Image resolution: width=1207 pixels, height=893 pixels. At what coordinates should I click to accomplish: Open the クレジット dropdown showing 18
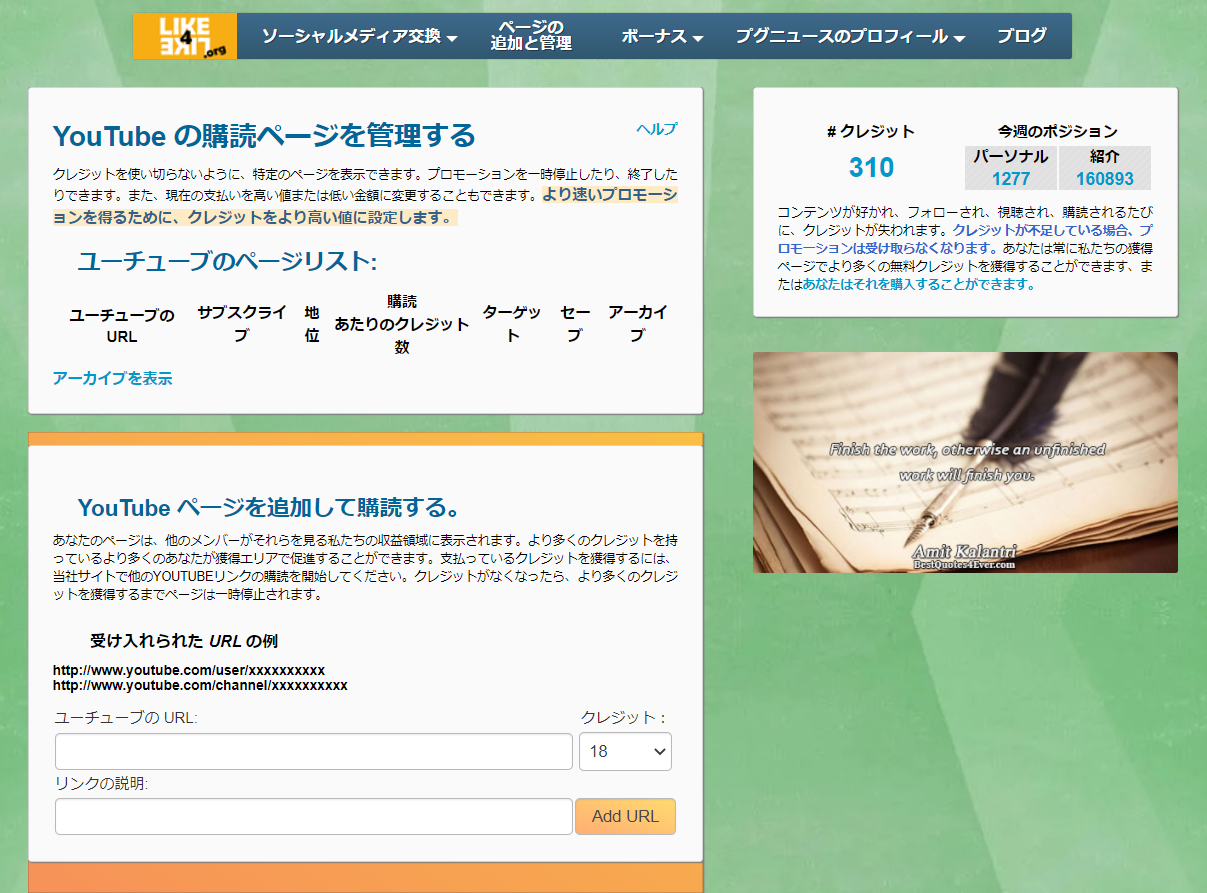625,752
